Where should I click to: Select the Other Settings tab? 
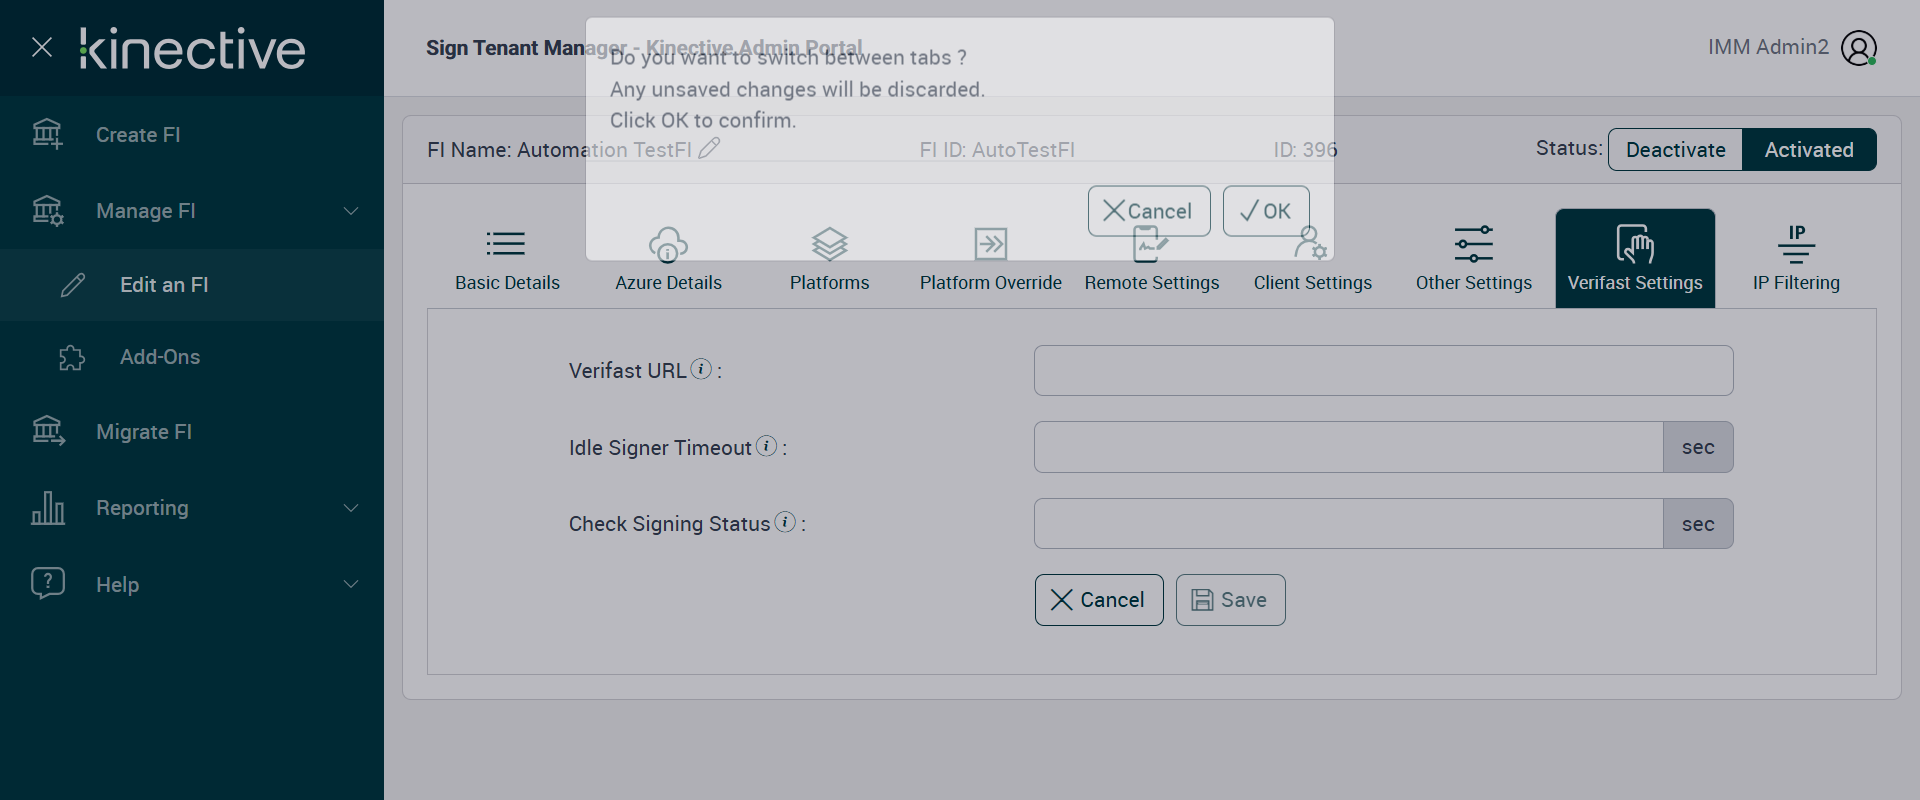(1474, 258)
